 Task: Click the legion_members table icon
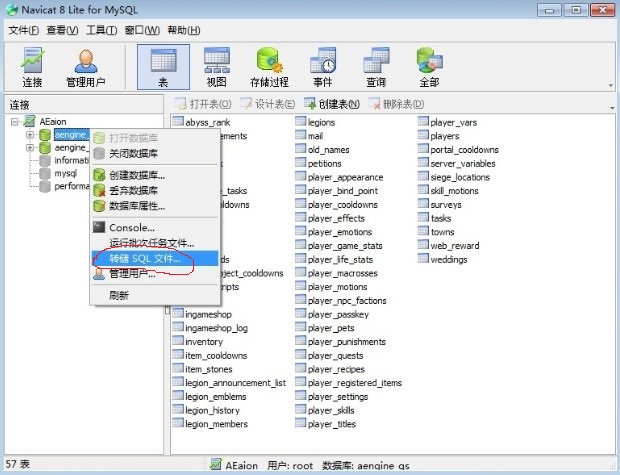tap(178, 423)
